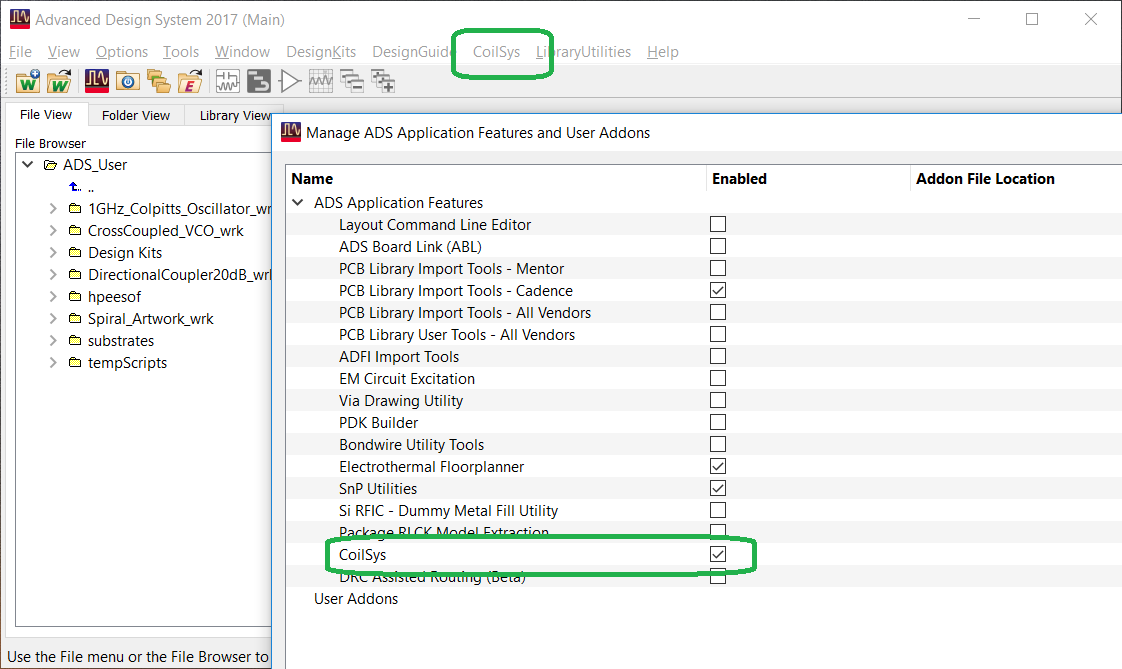This screenshot has width=1122, height=669.
Task: Click the substrates folder icon
Action: [75, 341]
